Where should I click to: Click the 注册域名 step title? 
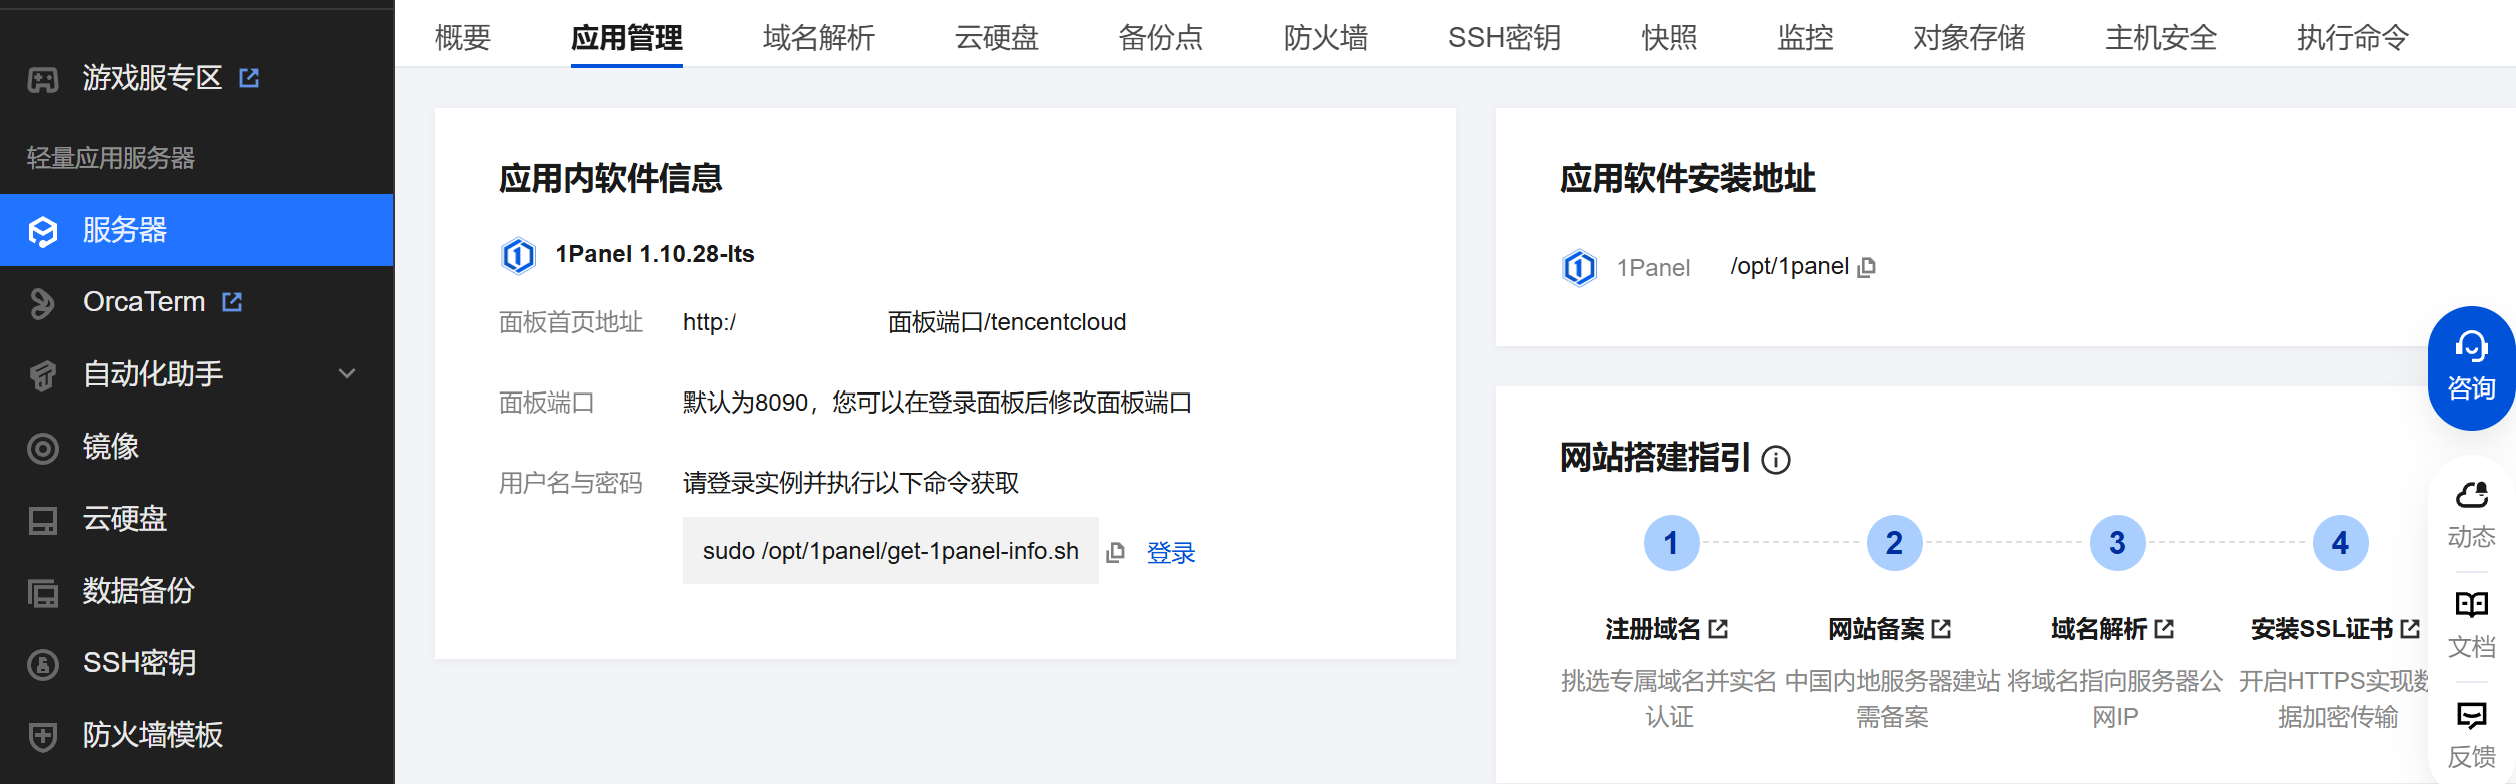point(1653,629)
